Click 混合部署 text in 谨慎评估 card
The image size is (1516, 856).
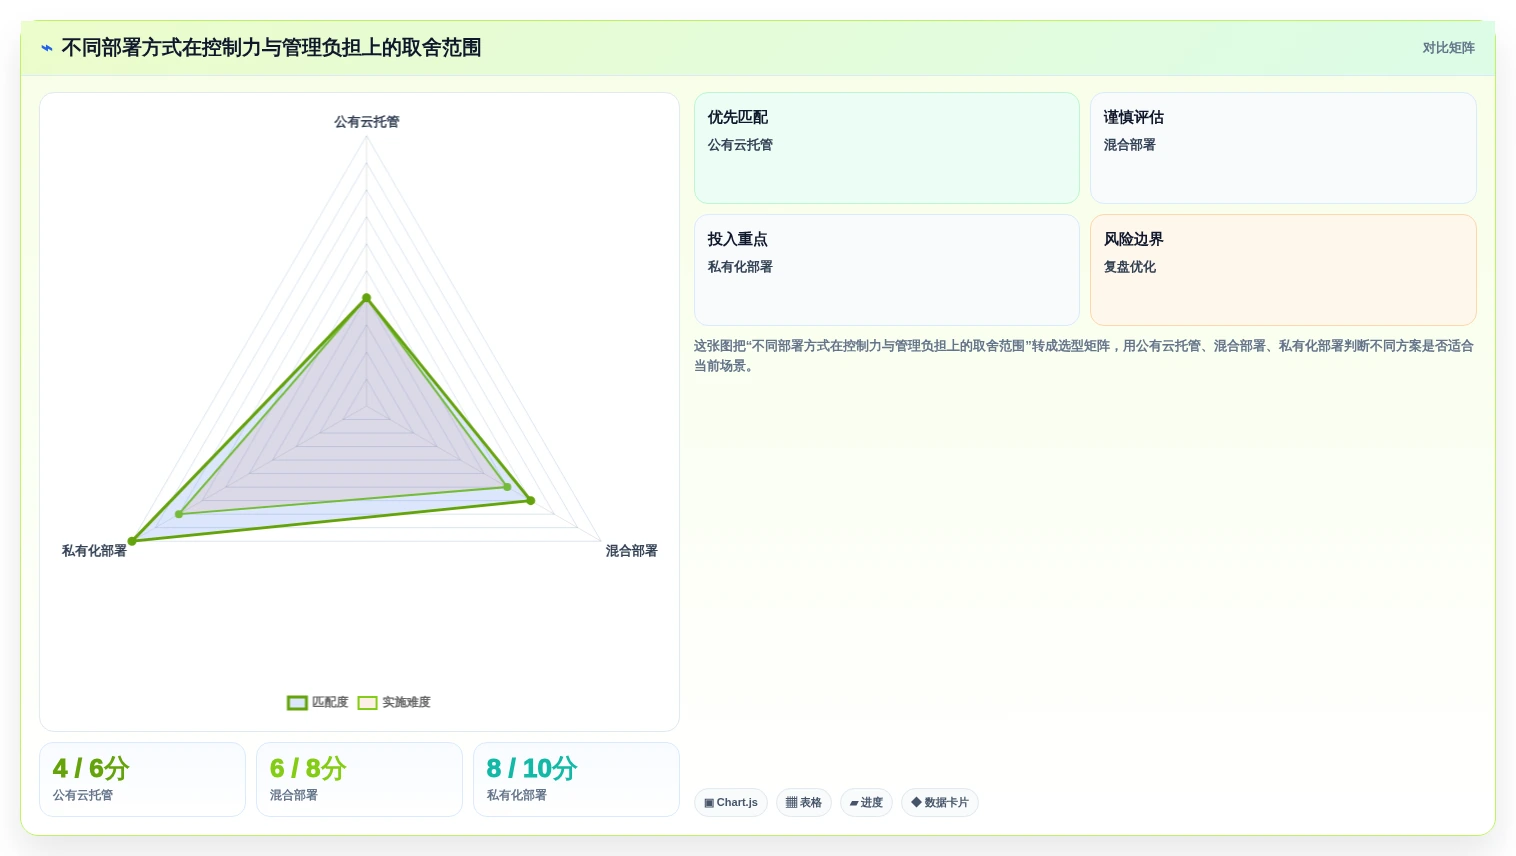point(1130,145)
